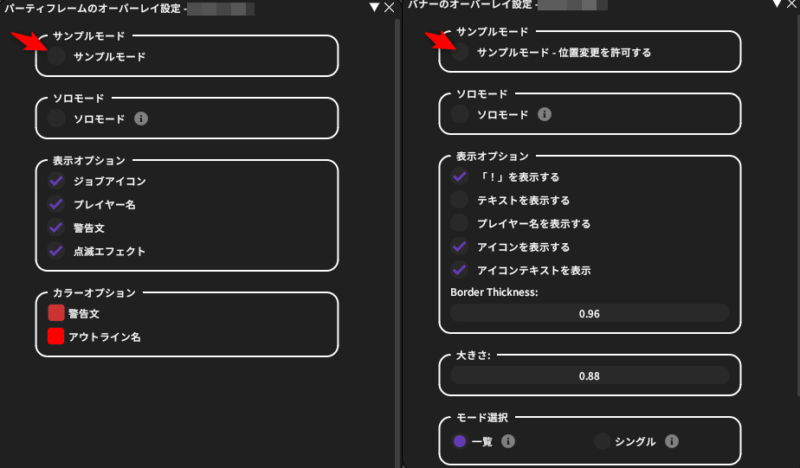This screenshot has height=468, width=800.
Task: Click info icon beside right panel ソロモード
Action: [x=544, y=114]
